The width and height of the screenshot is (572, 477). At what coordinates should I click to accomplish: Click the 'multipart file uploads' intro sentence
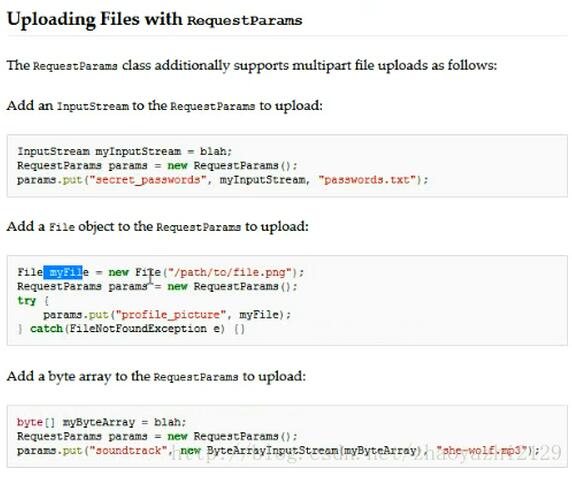click(x=252, y=66)
